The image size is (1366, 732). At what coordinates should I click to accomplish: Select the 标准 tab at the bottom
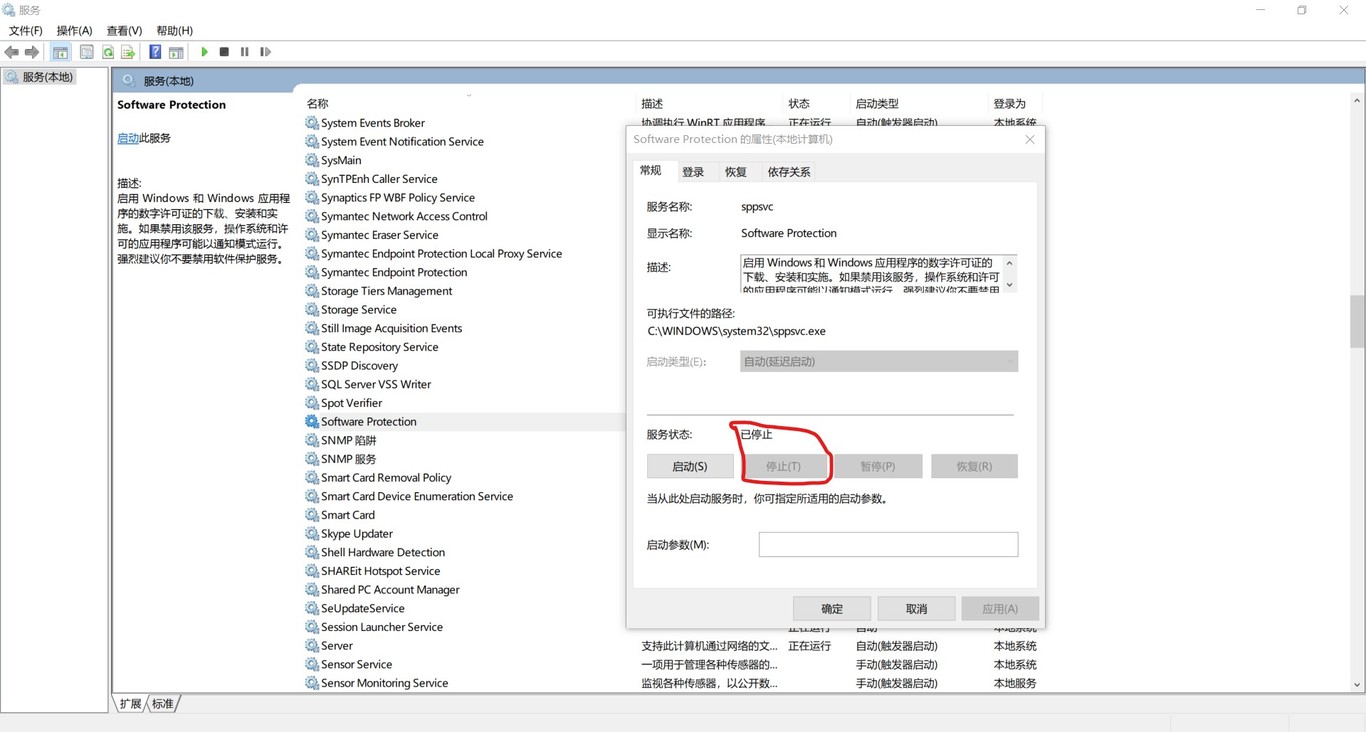(163, 704)
